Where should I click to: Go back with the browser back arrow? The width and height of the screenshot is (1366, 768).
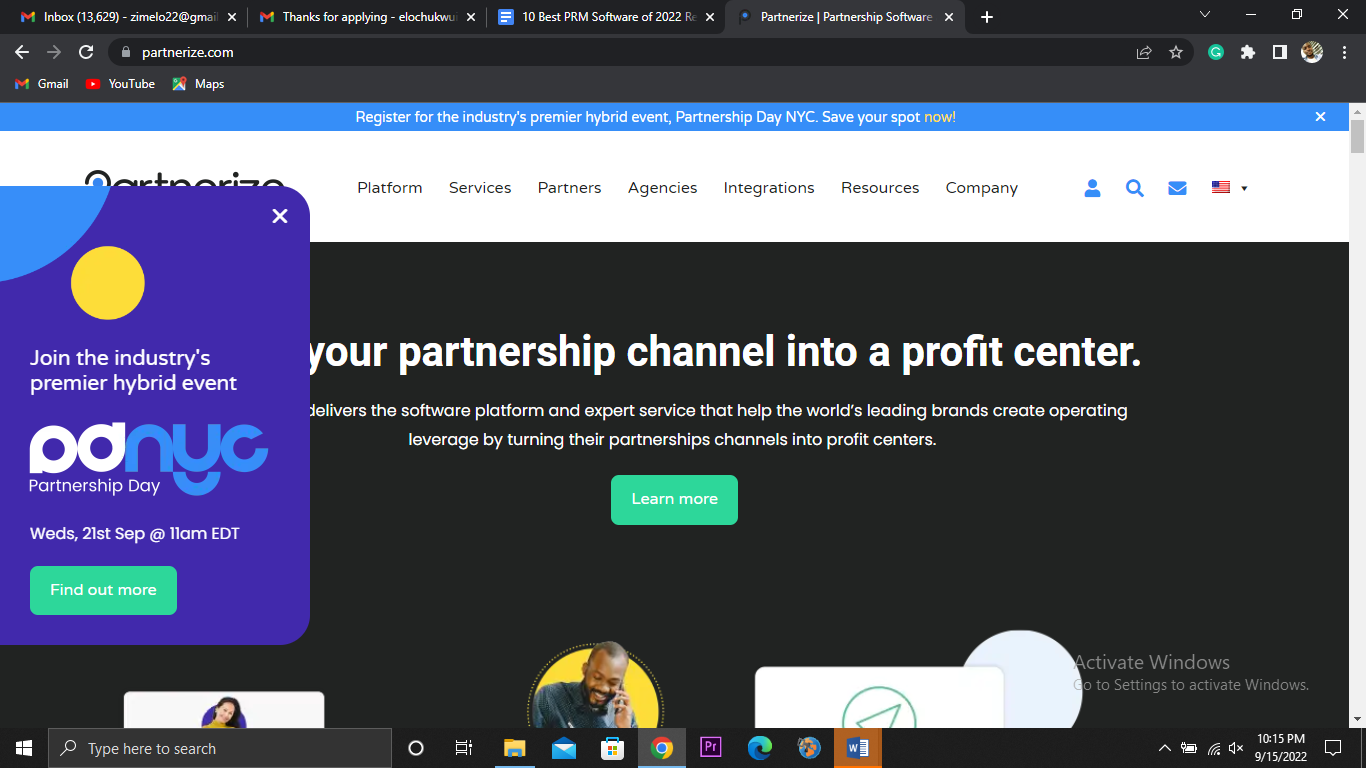pos(22,52)
